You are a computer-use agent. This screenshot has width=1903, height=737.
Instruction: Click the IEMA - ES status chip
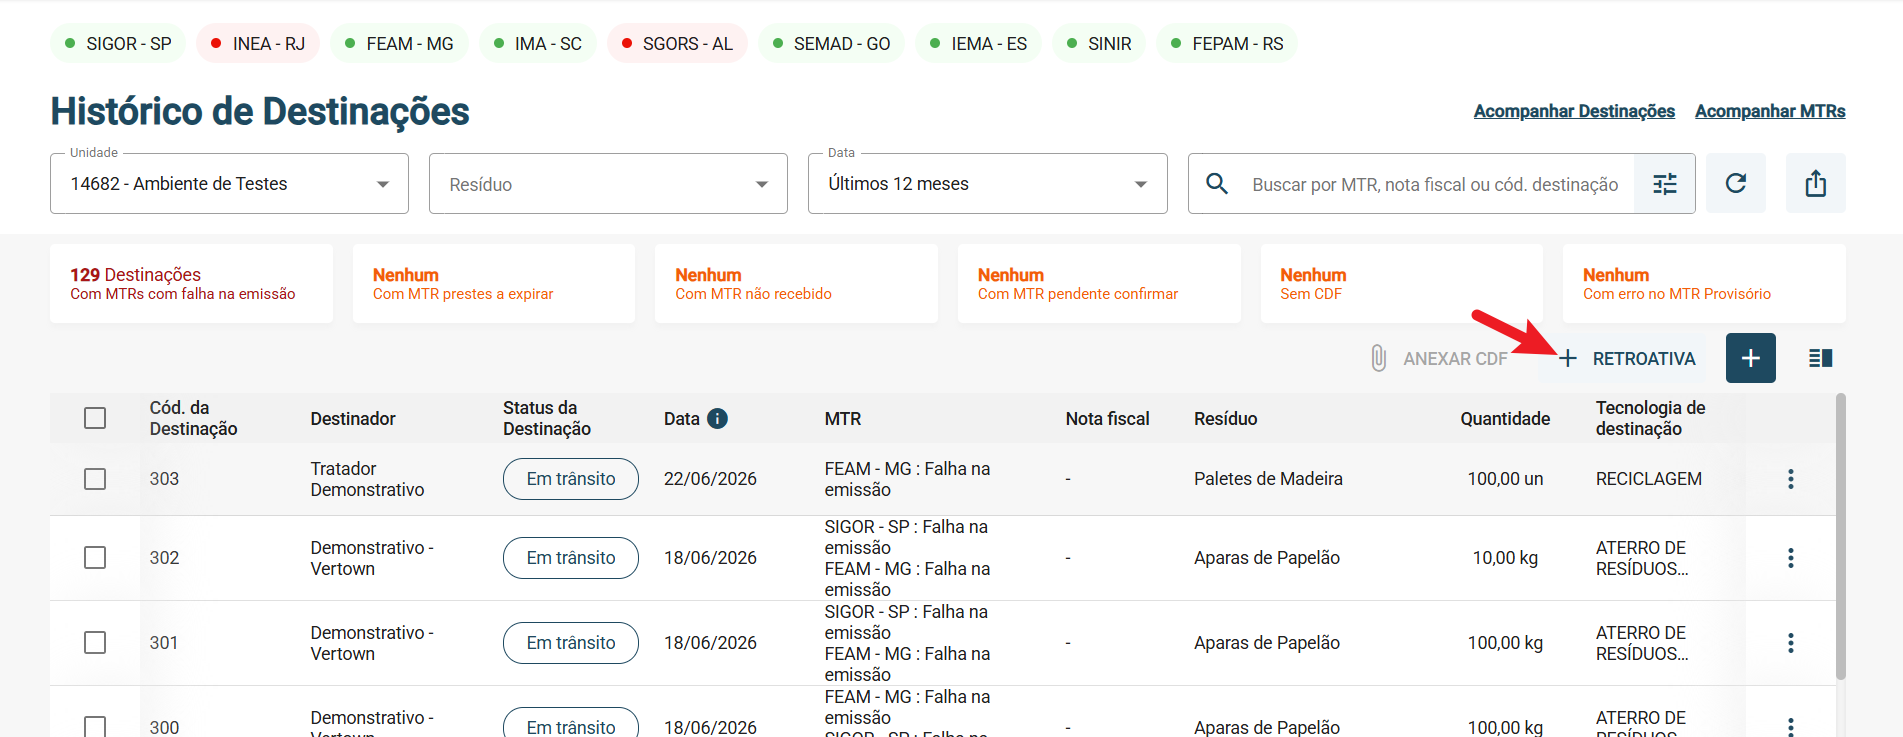pyautogui.click(x=978, y=43)
